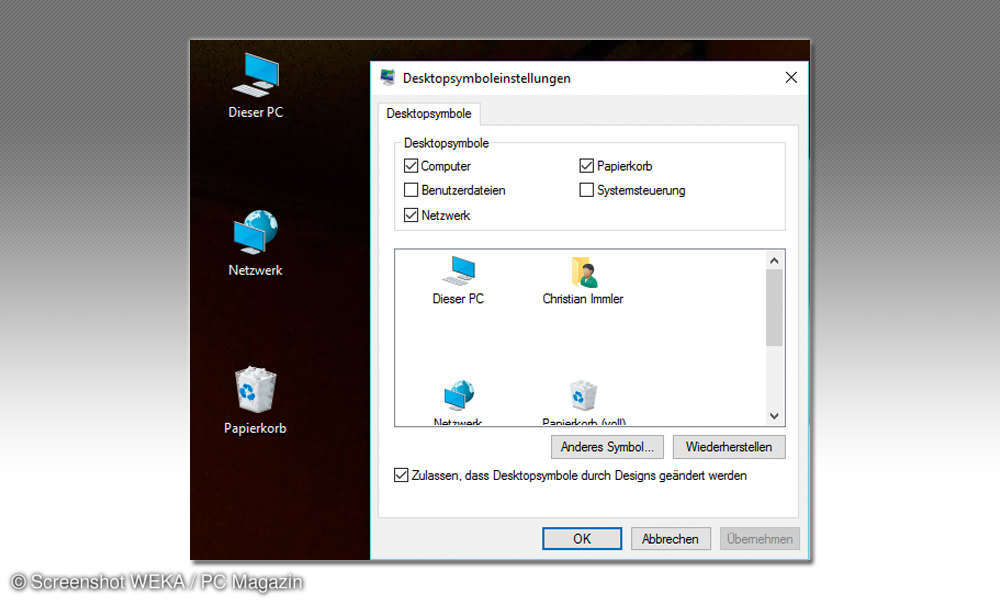Click the scrollbar down arrow
1000x600 pixels.
pos(774,415)
